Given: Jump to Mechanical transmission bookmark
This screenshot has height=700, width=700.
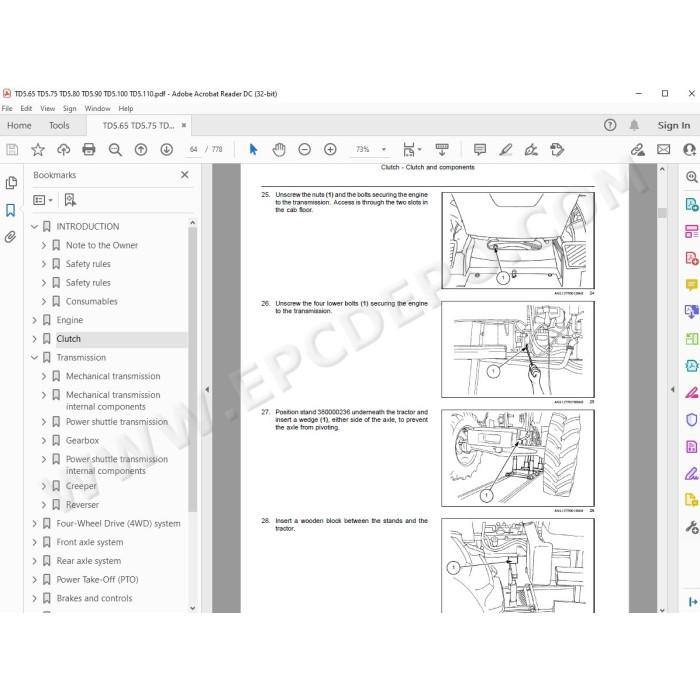Looking at the screenshot, I should tap(113, 376).
